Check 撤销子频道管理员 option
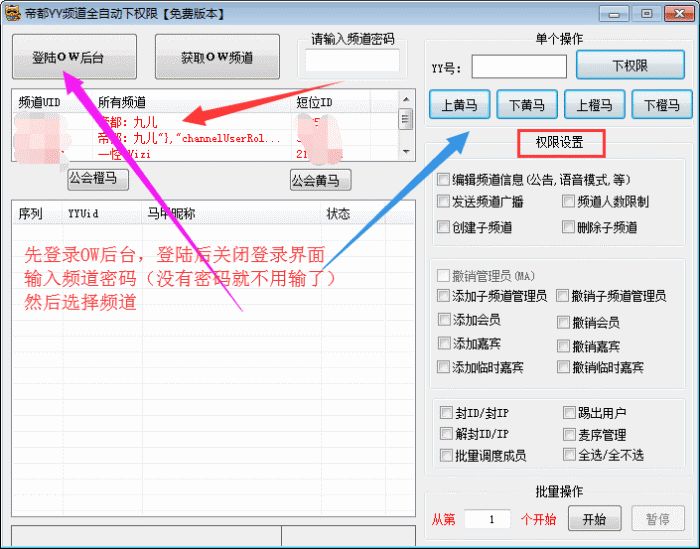Screen dimensions: 700x549 562,295
